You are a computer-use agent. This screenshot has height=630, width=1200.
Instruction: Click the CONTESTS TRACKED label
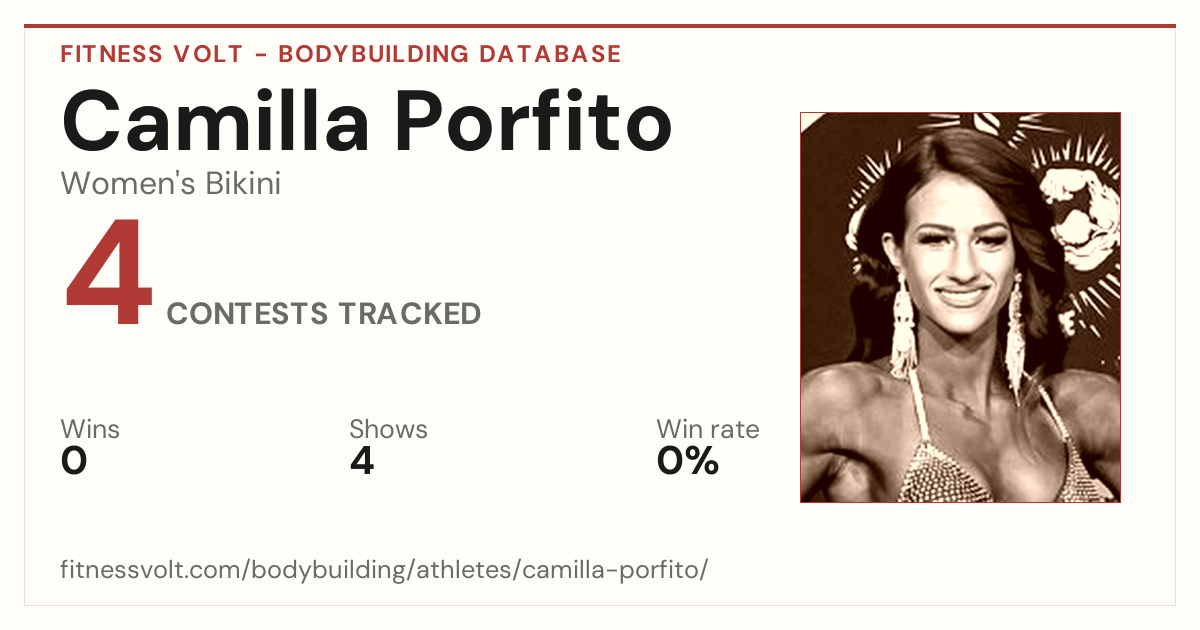tap(324, 314)
